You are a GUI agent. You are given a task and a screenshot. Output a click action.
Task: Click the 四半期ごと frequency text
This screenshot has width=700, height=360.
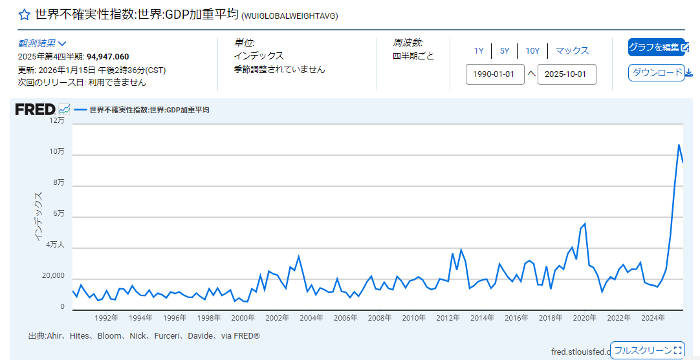coord(413,57)
